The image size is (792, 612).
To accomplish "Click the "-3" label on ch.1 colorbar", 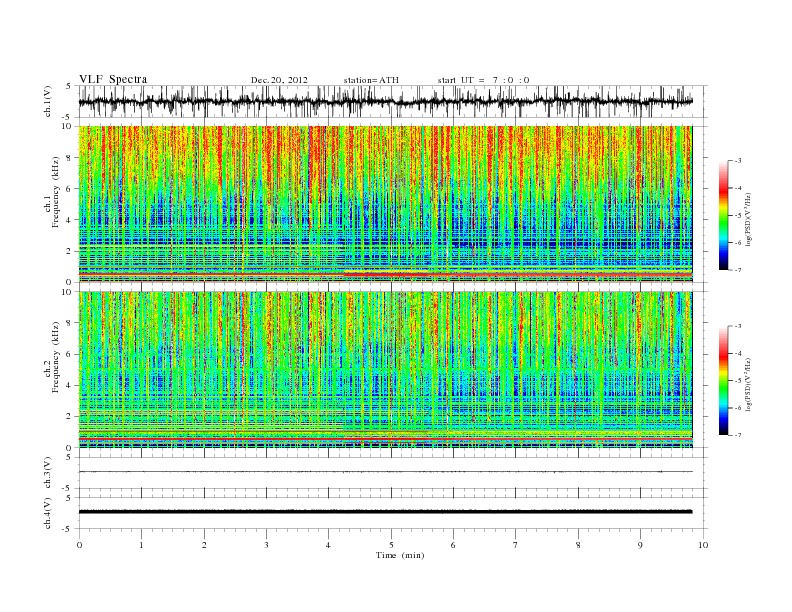I will coord(737,161).
